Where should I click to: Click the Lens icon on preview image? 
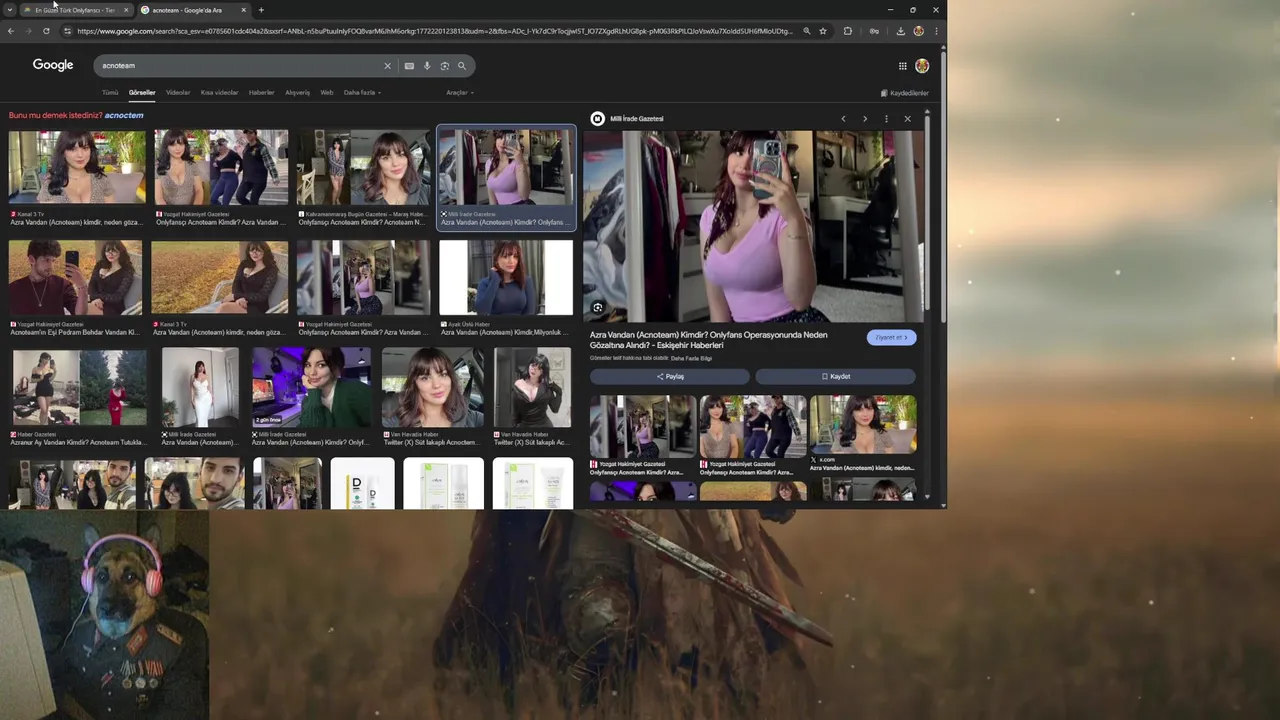[597, 308]
